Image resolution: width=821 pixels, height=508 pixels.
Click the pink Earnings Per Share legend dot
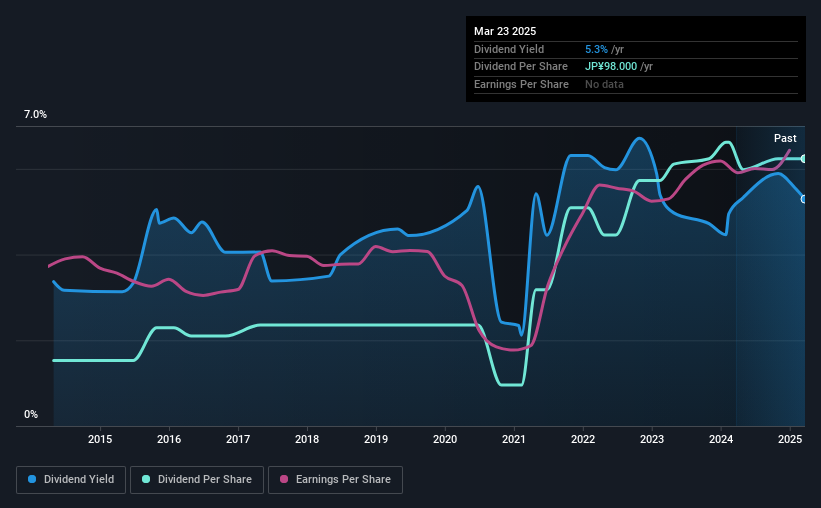[284, 479]
